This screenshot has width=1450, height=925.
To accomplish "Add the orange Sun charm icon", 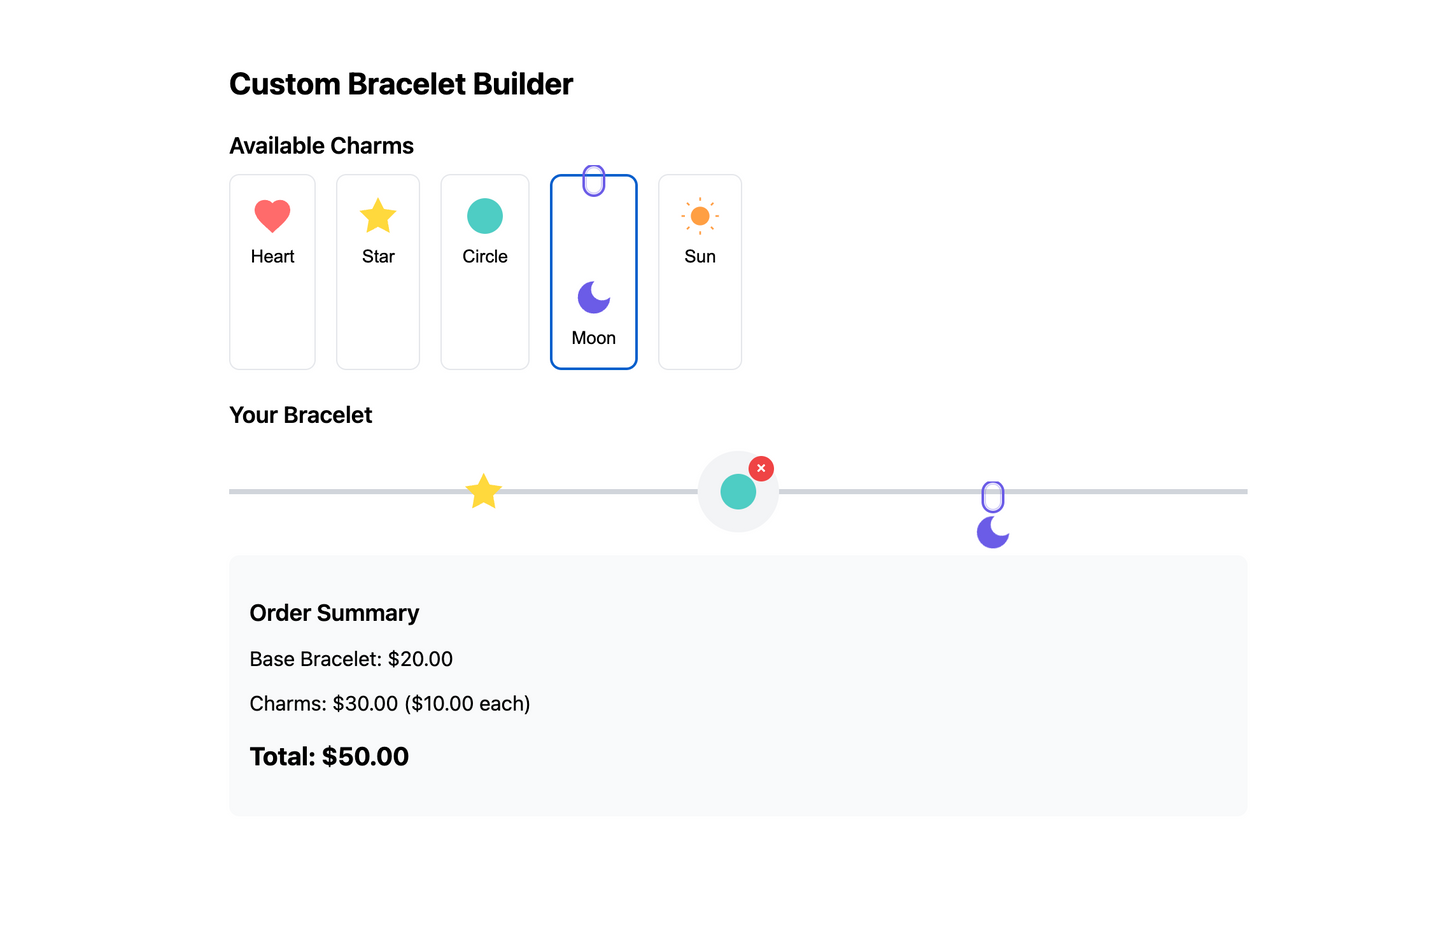I will click(x=700, y=216).
